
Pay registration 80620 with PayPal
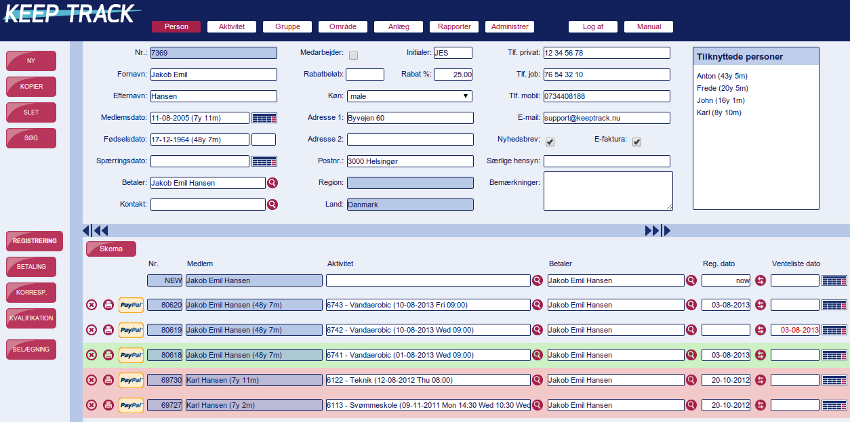click(131, 305)
